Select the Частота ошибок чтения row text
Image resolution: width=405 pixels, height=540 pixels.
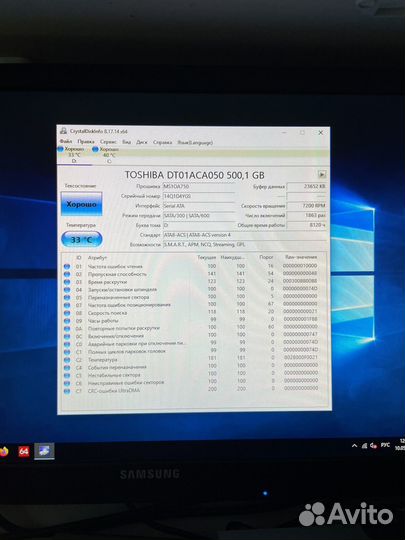(x=115, y=267)
